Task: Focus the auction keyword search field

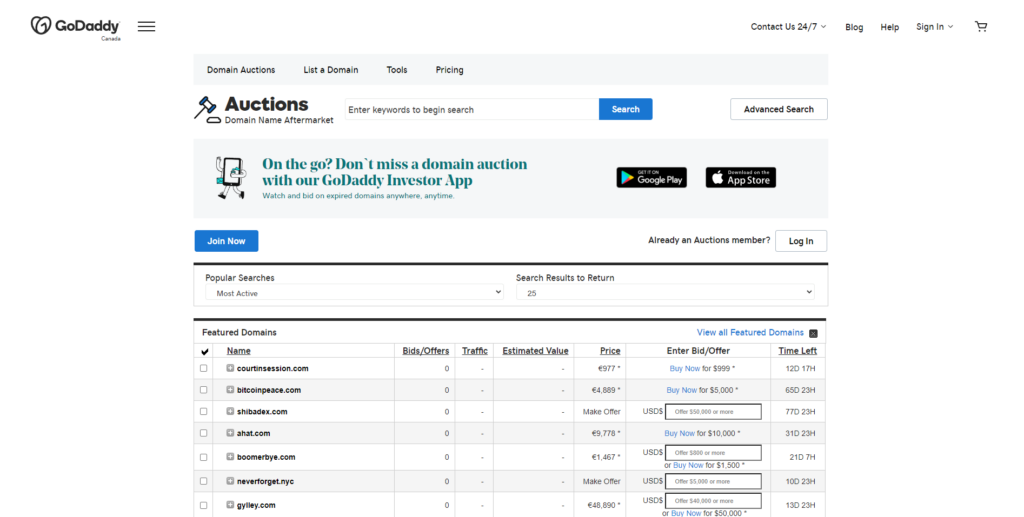Action: (472, 109)
